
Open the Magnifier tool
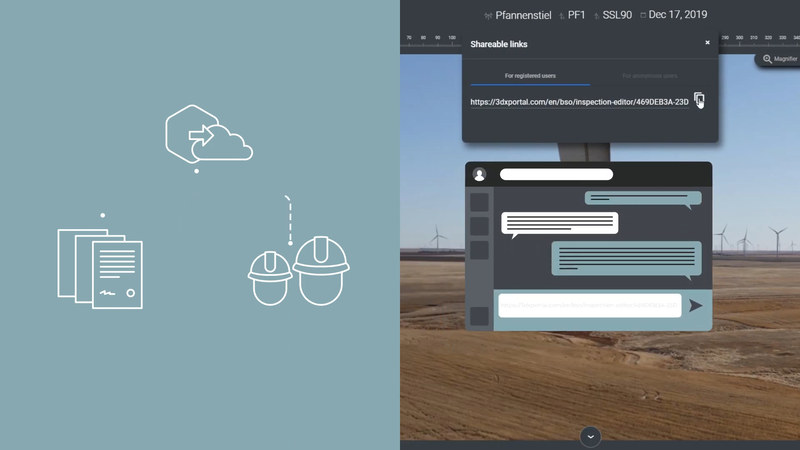pyautogui.click(x=780, y=59)
